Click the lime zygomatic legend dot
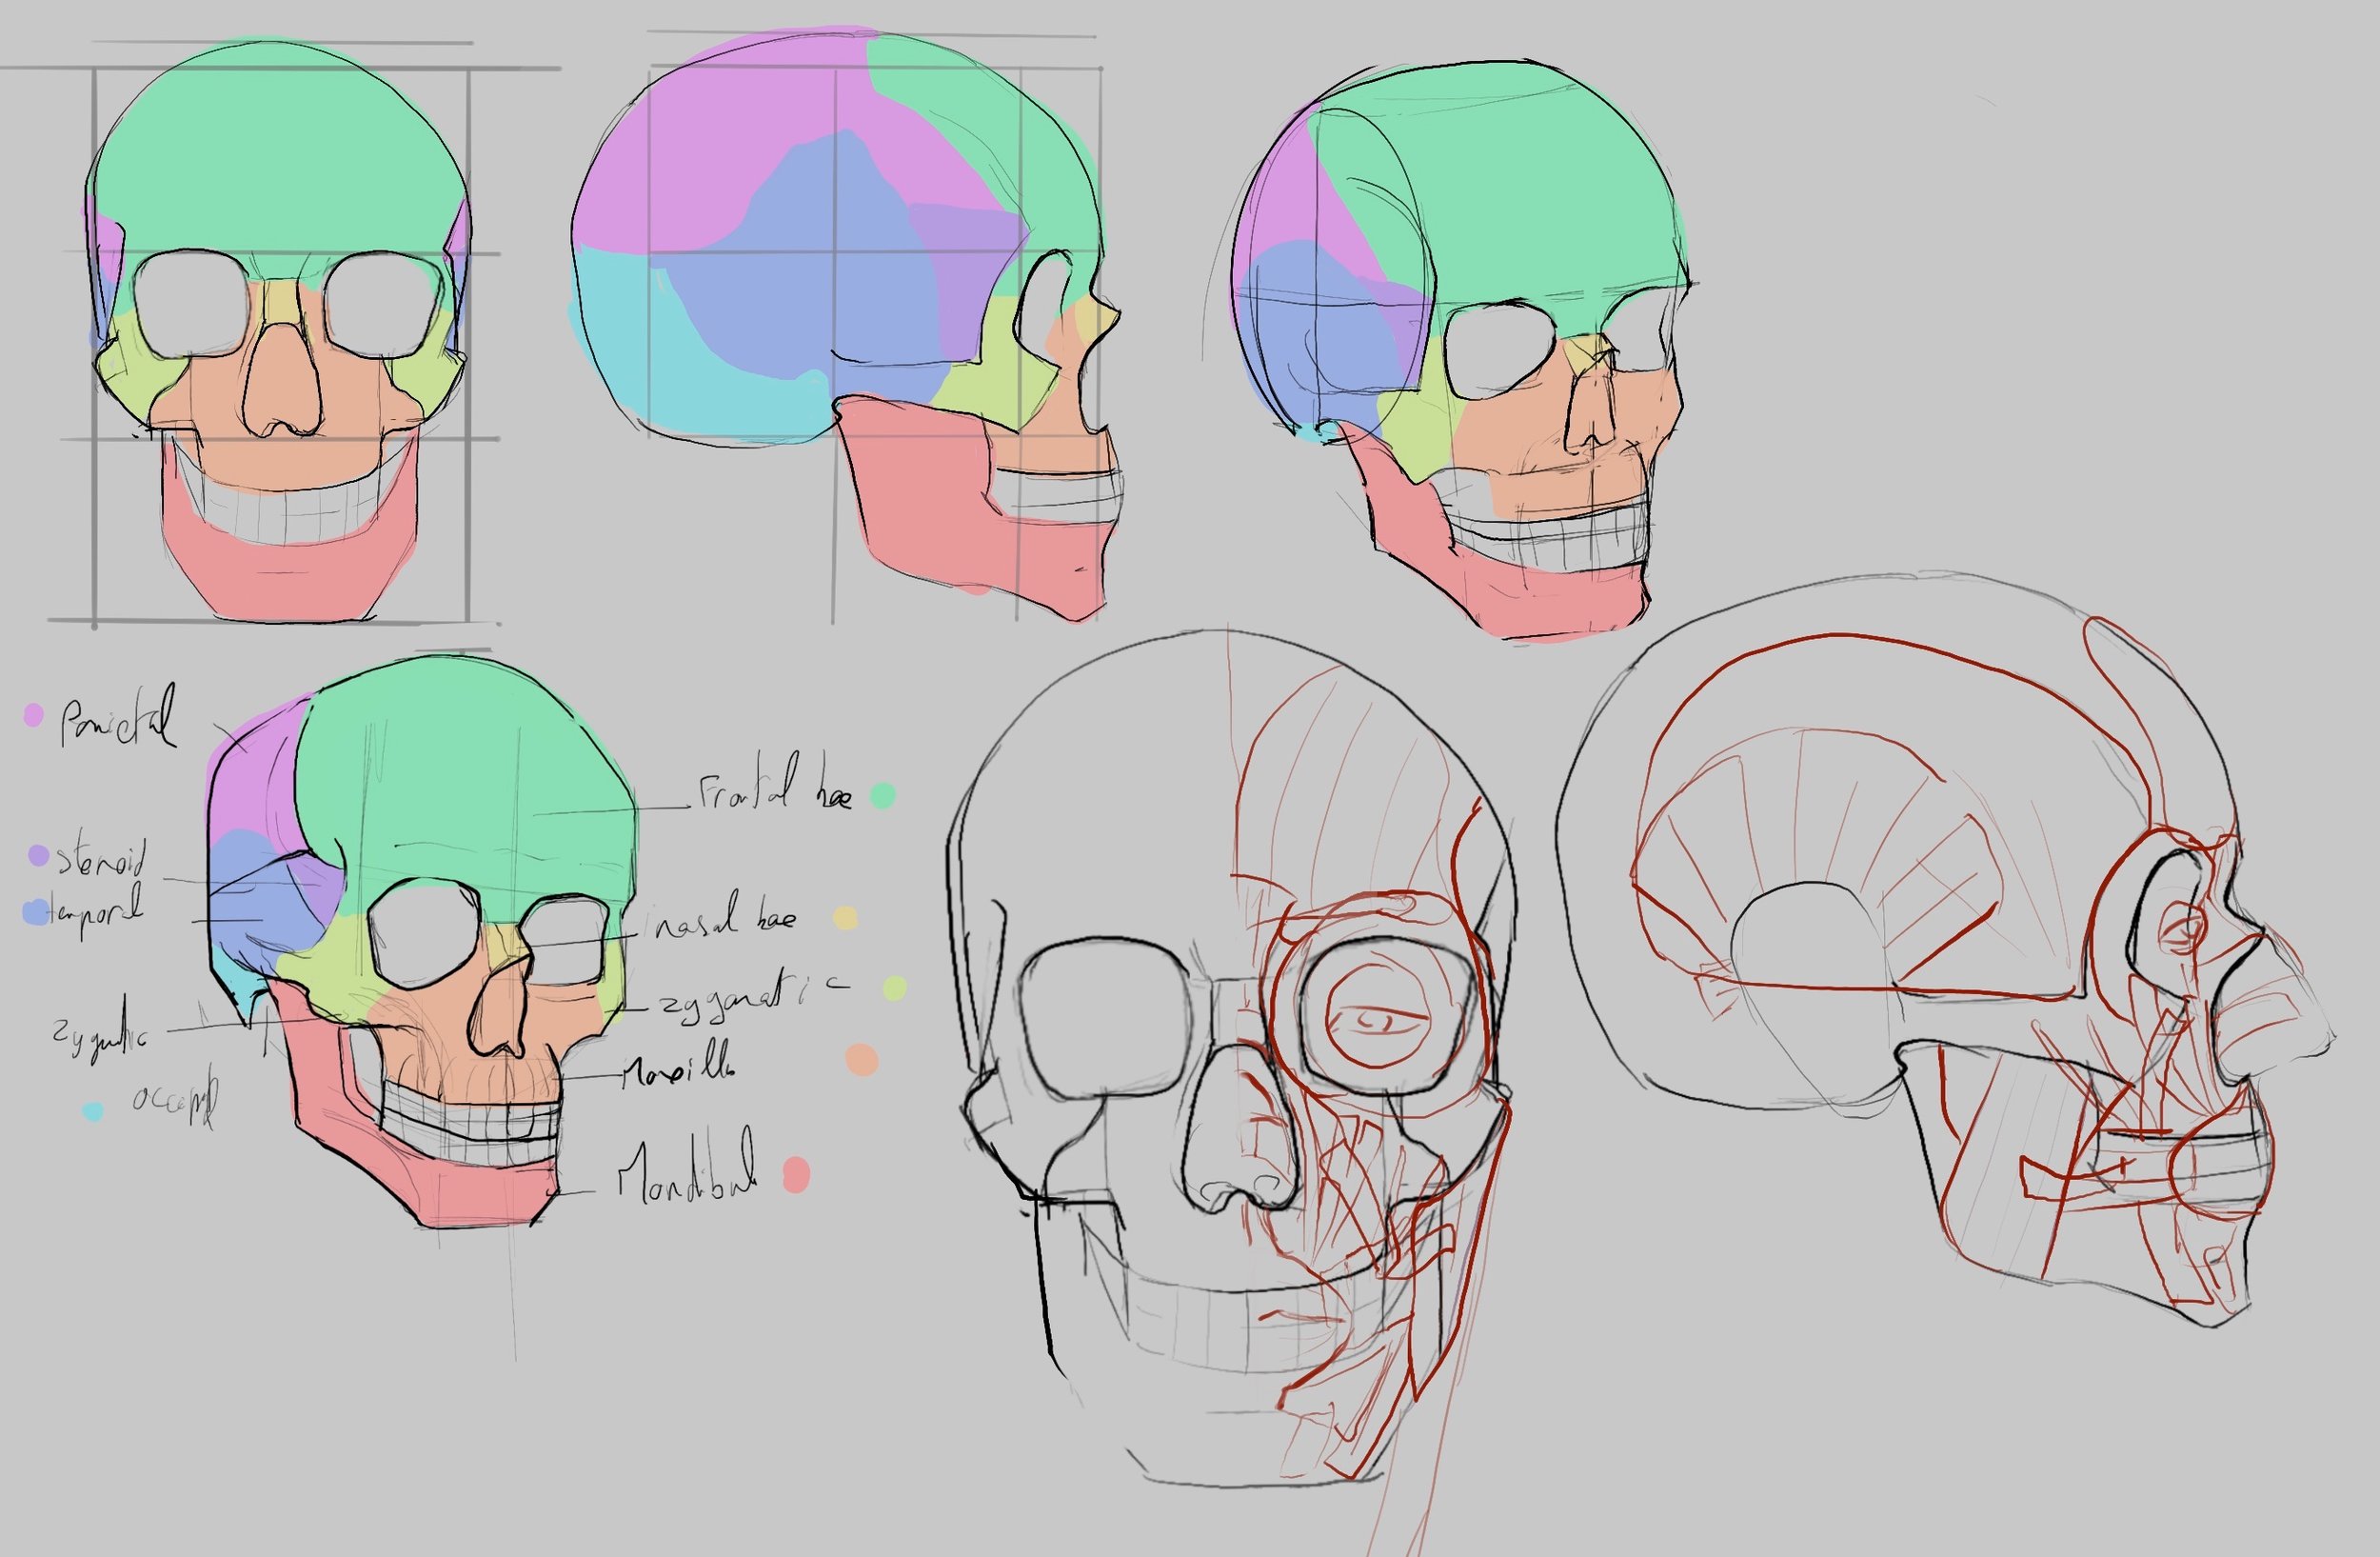 [895, 988]
